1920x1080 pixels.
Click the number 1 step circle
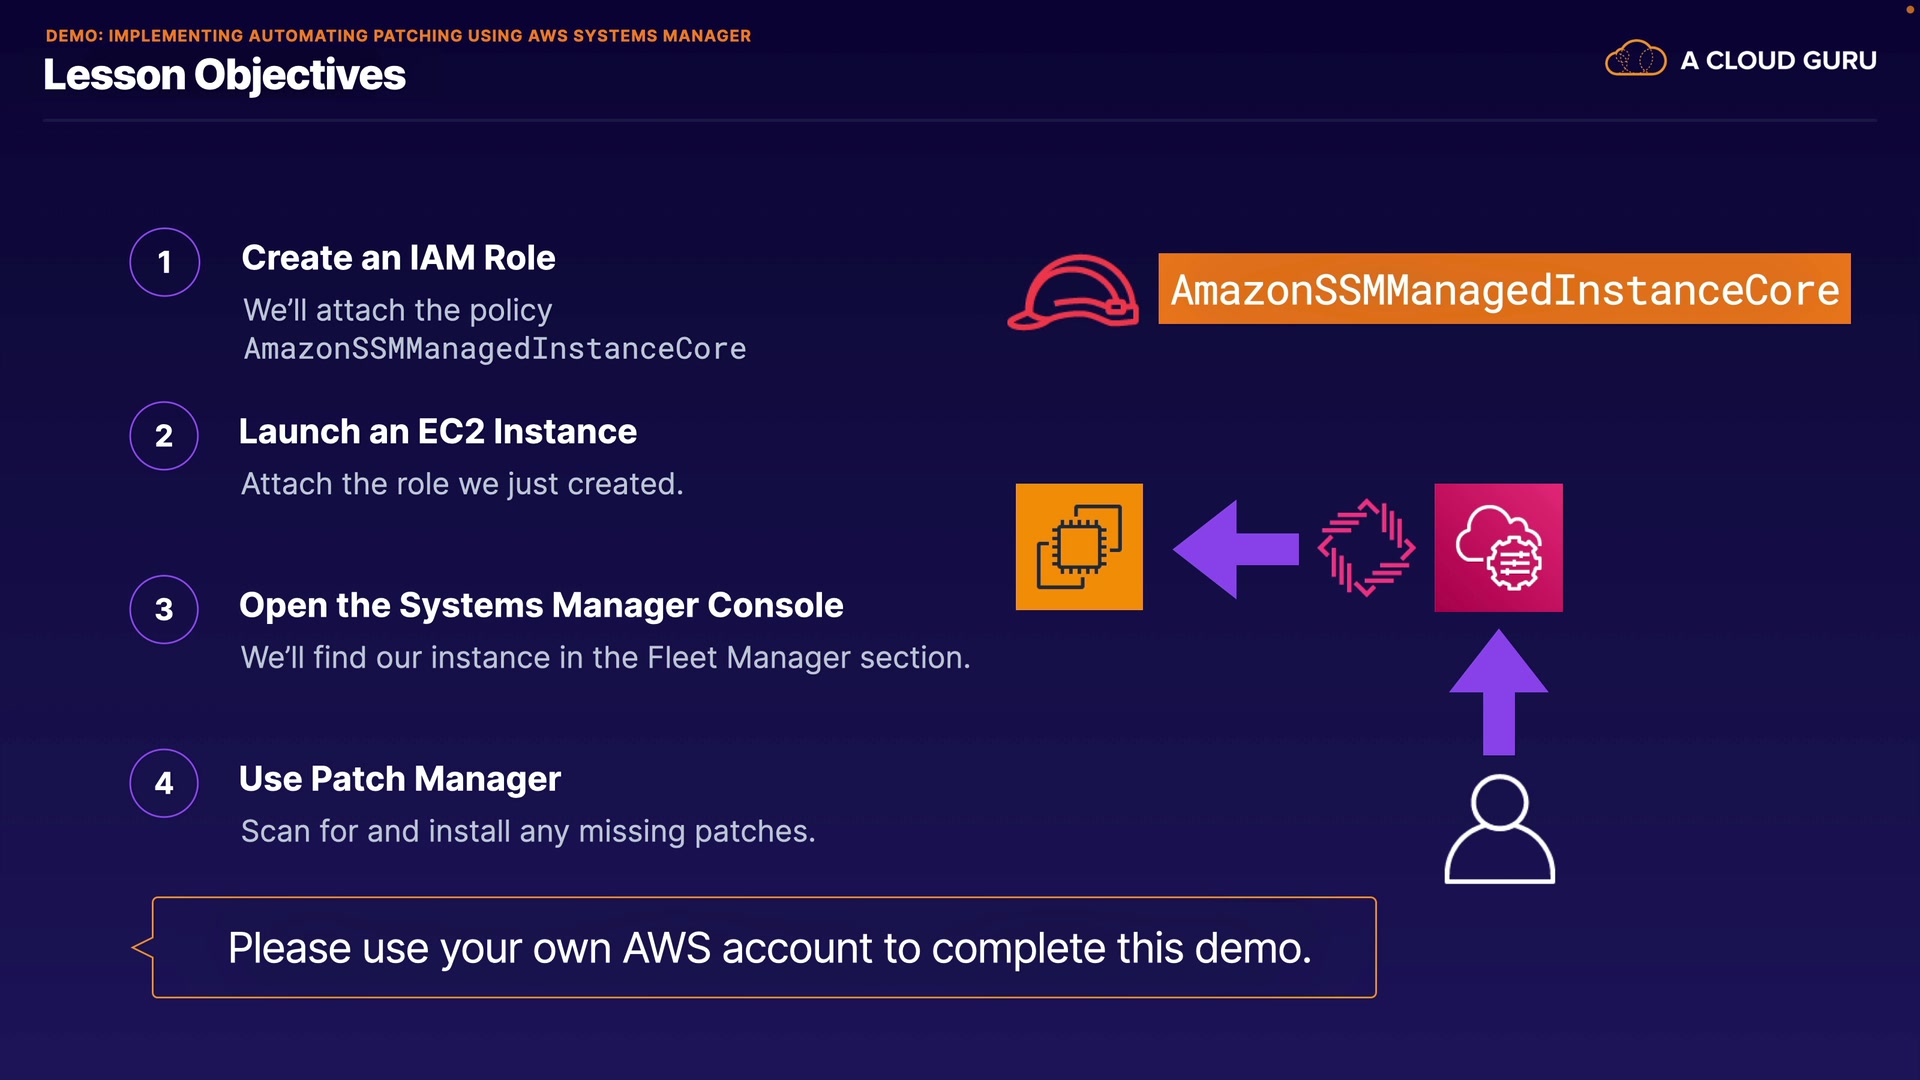(x=165, y=262)
